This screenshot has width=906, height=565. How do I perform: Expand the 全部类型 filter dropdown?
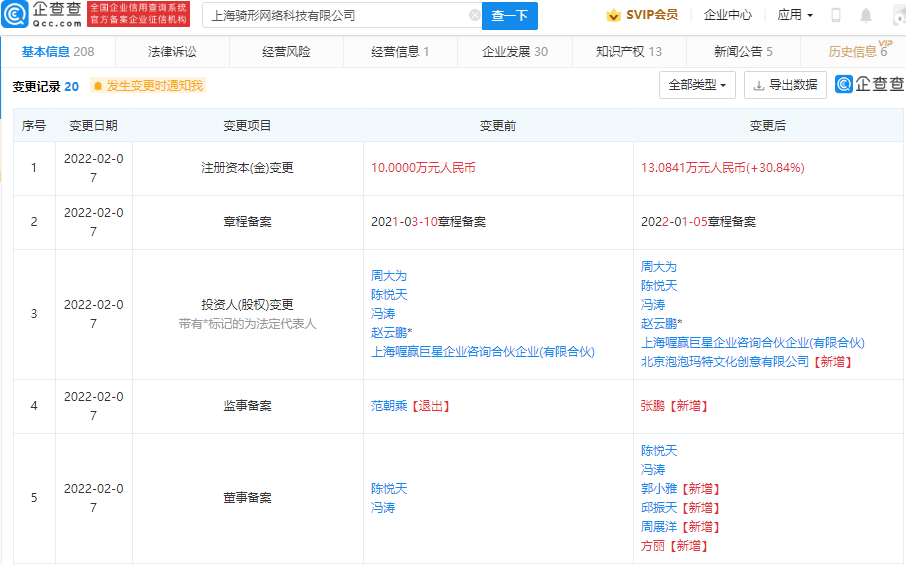[x=697, y=85]
